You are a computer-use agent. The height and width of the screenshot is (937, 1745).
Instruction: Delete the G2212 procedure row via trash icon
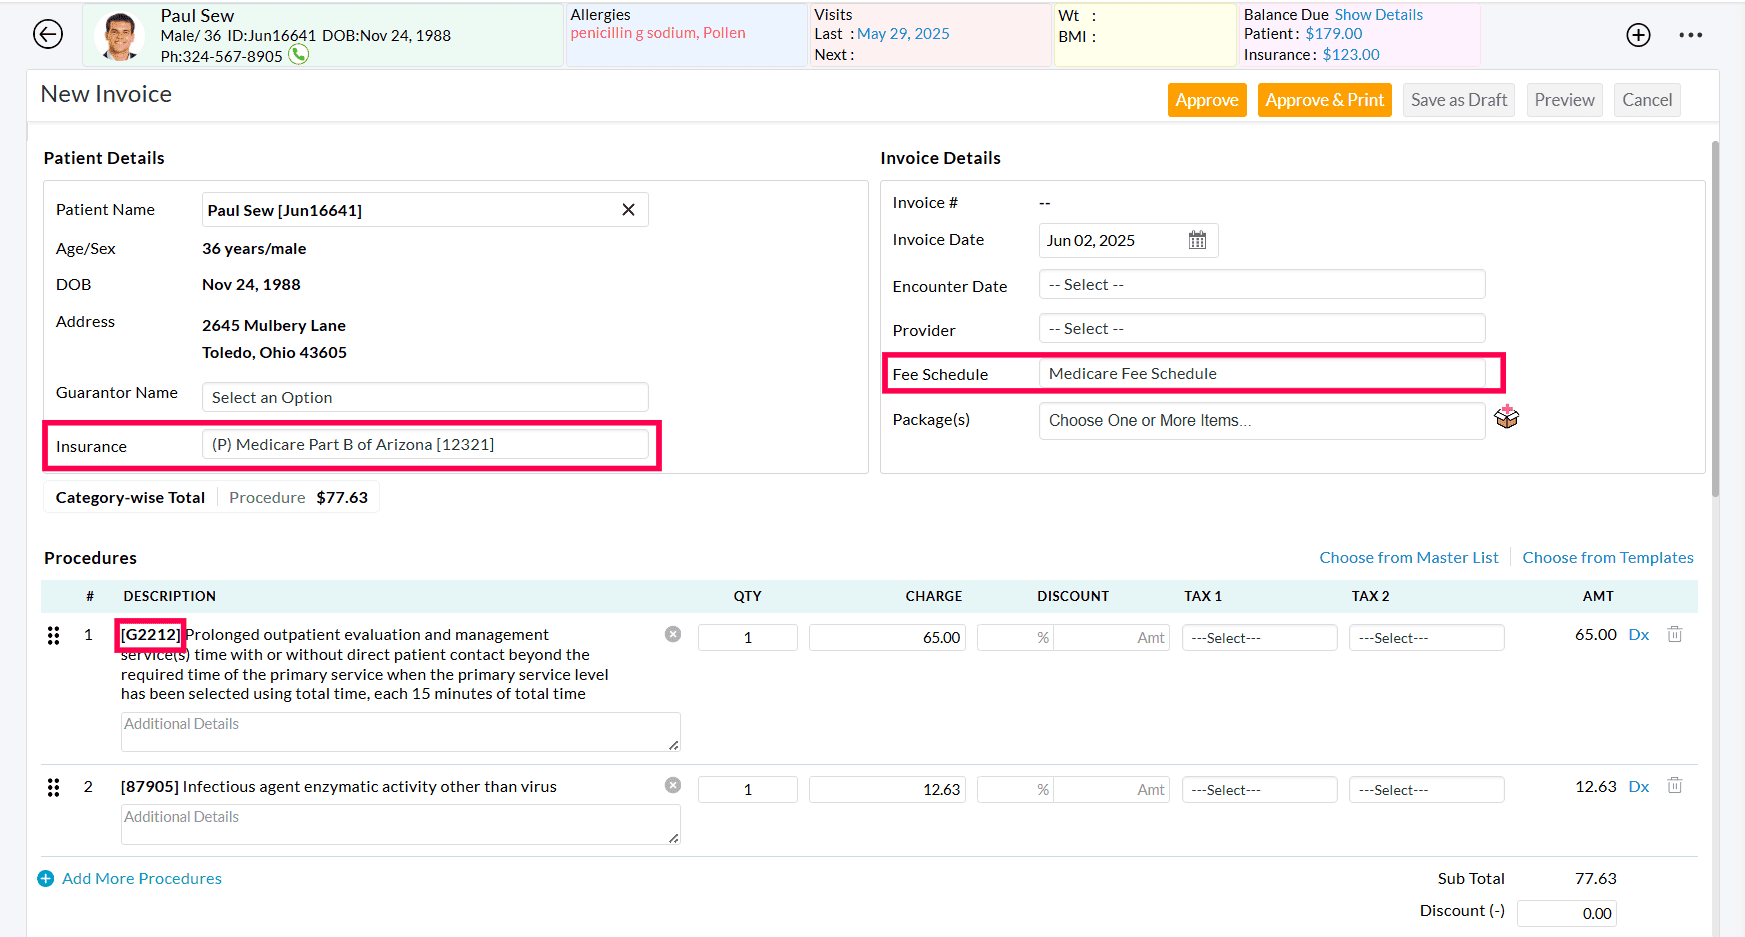point(1674,634)
